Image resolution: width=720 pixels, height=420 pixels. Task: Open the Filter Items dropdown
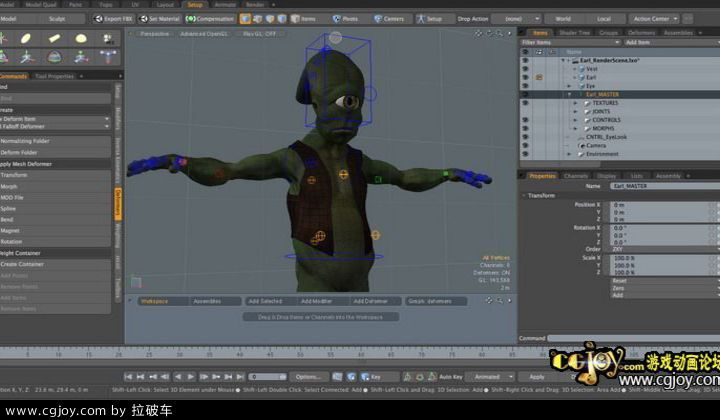click(x=570, y=42)
